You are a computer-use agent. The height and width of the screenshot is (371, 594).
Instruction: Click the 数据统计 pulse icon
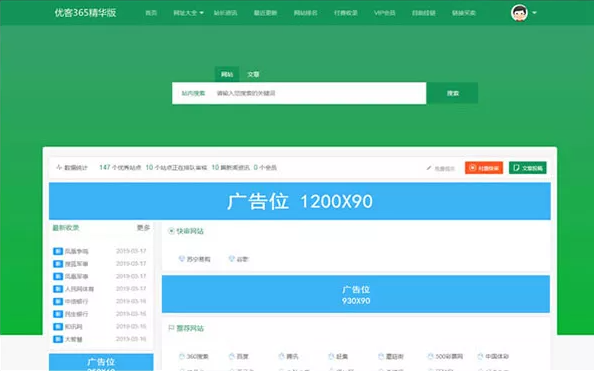[59, 167]
